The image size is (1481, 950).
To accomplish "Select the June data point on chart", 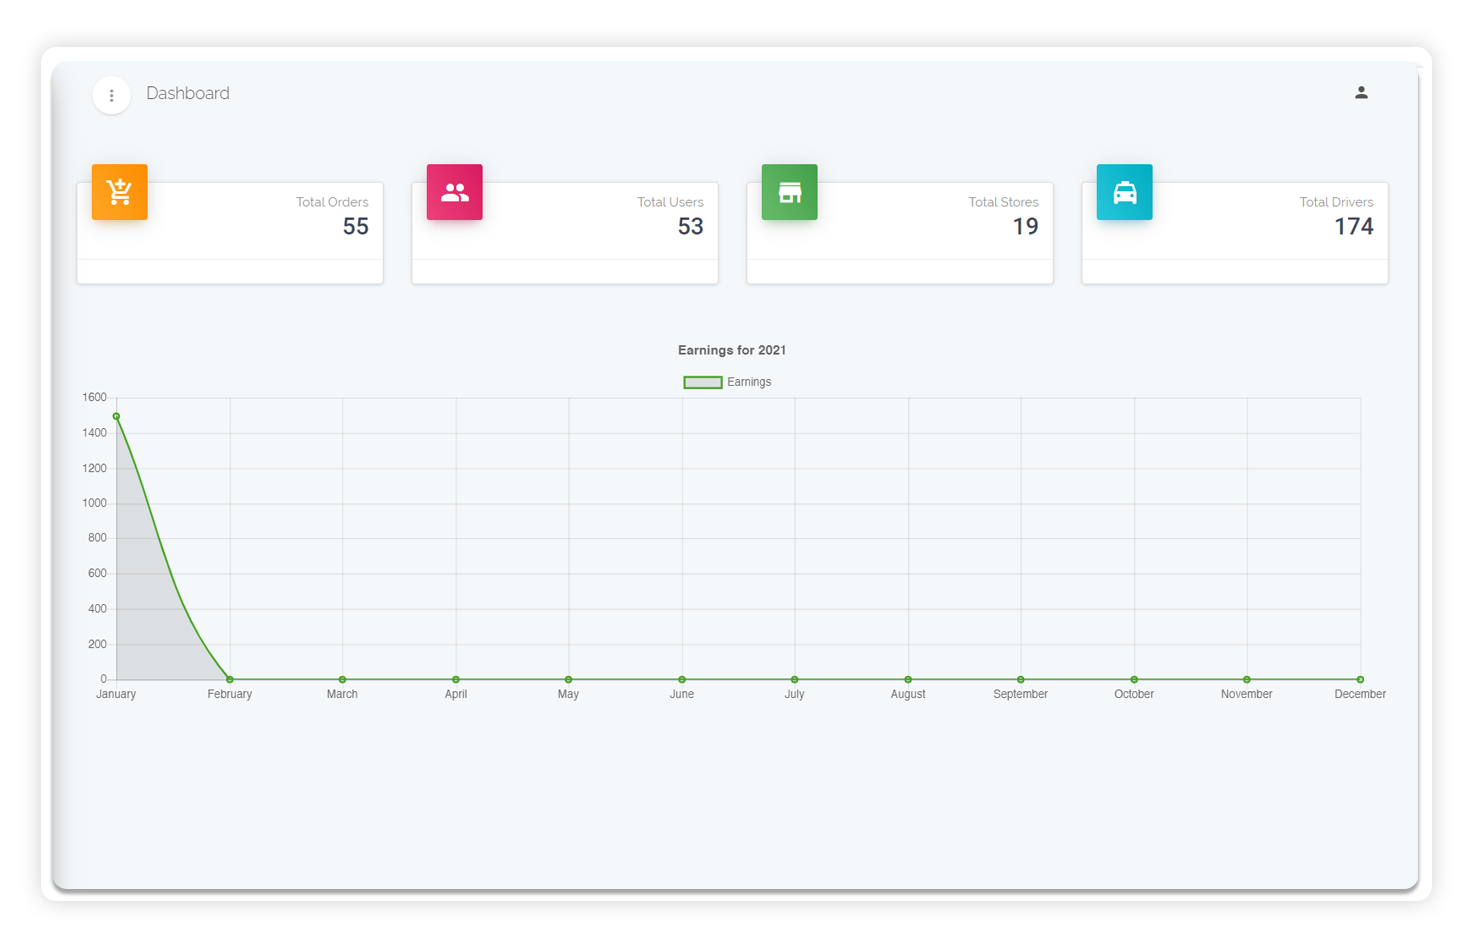I will click(x=682, y=680).
